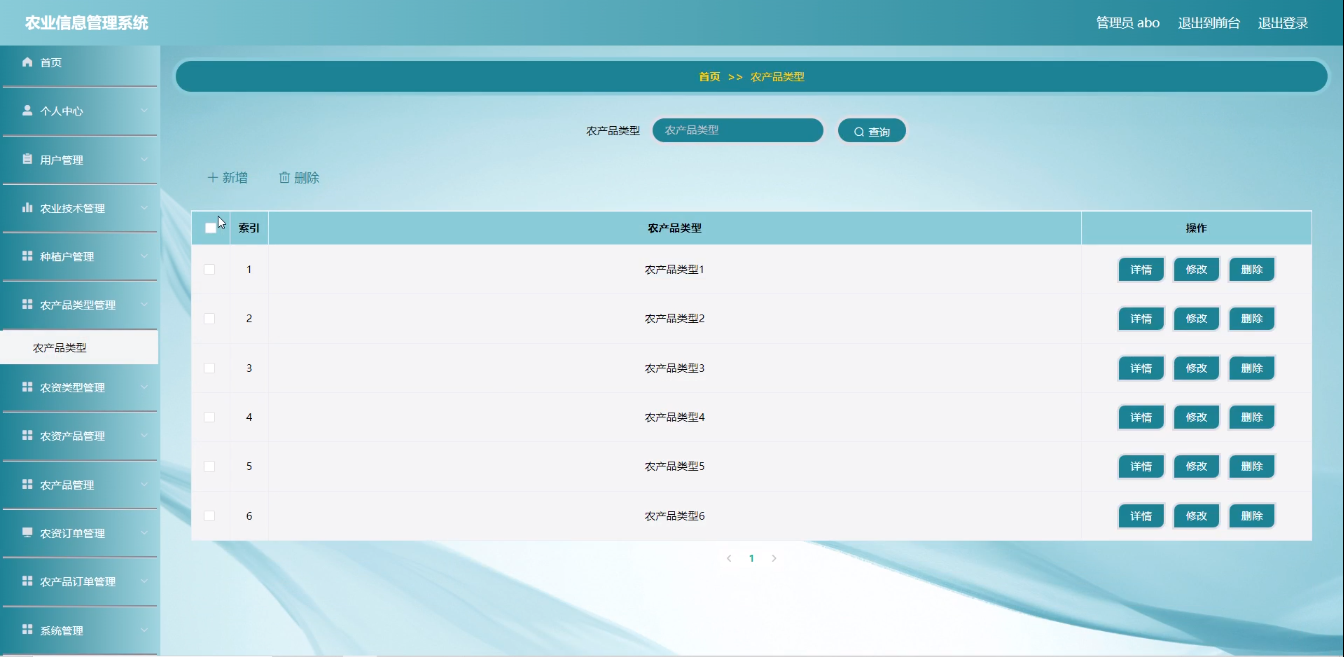
Task: Expand the 用户管理 chevron
Action: tap(144, 159)
